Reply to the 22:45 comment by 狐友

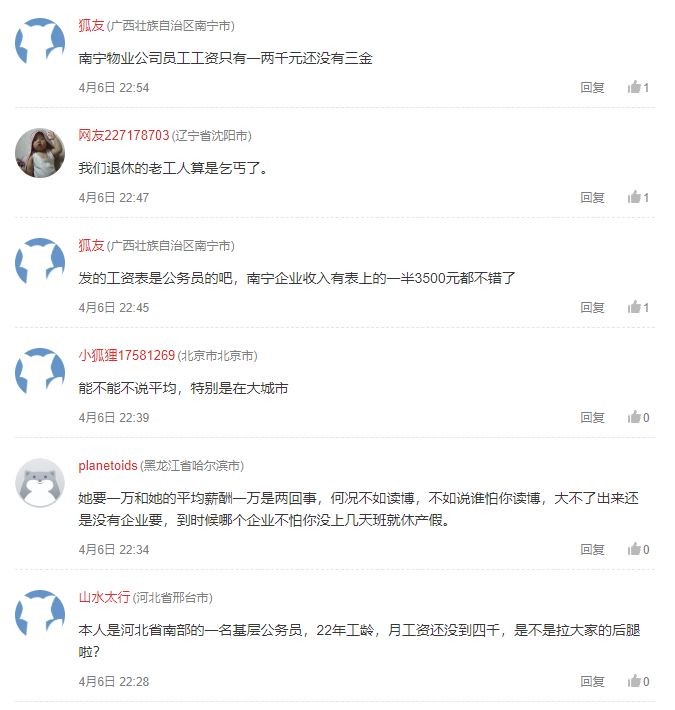click(x=592, y=308)
